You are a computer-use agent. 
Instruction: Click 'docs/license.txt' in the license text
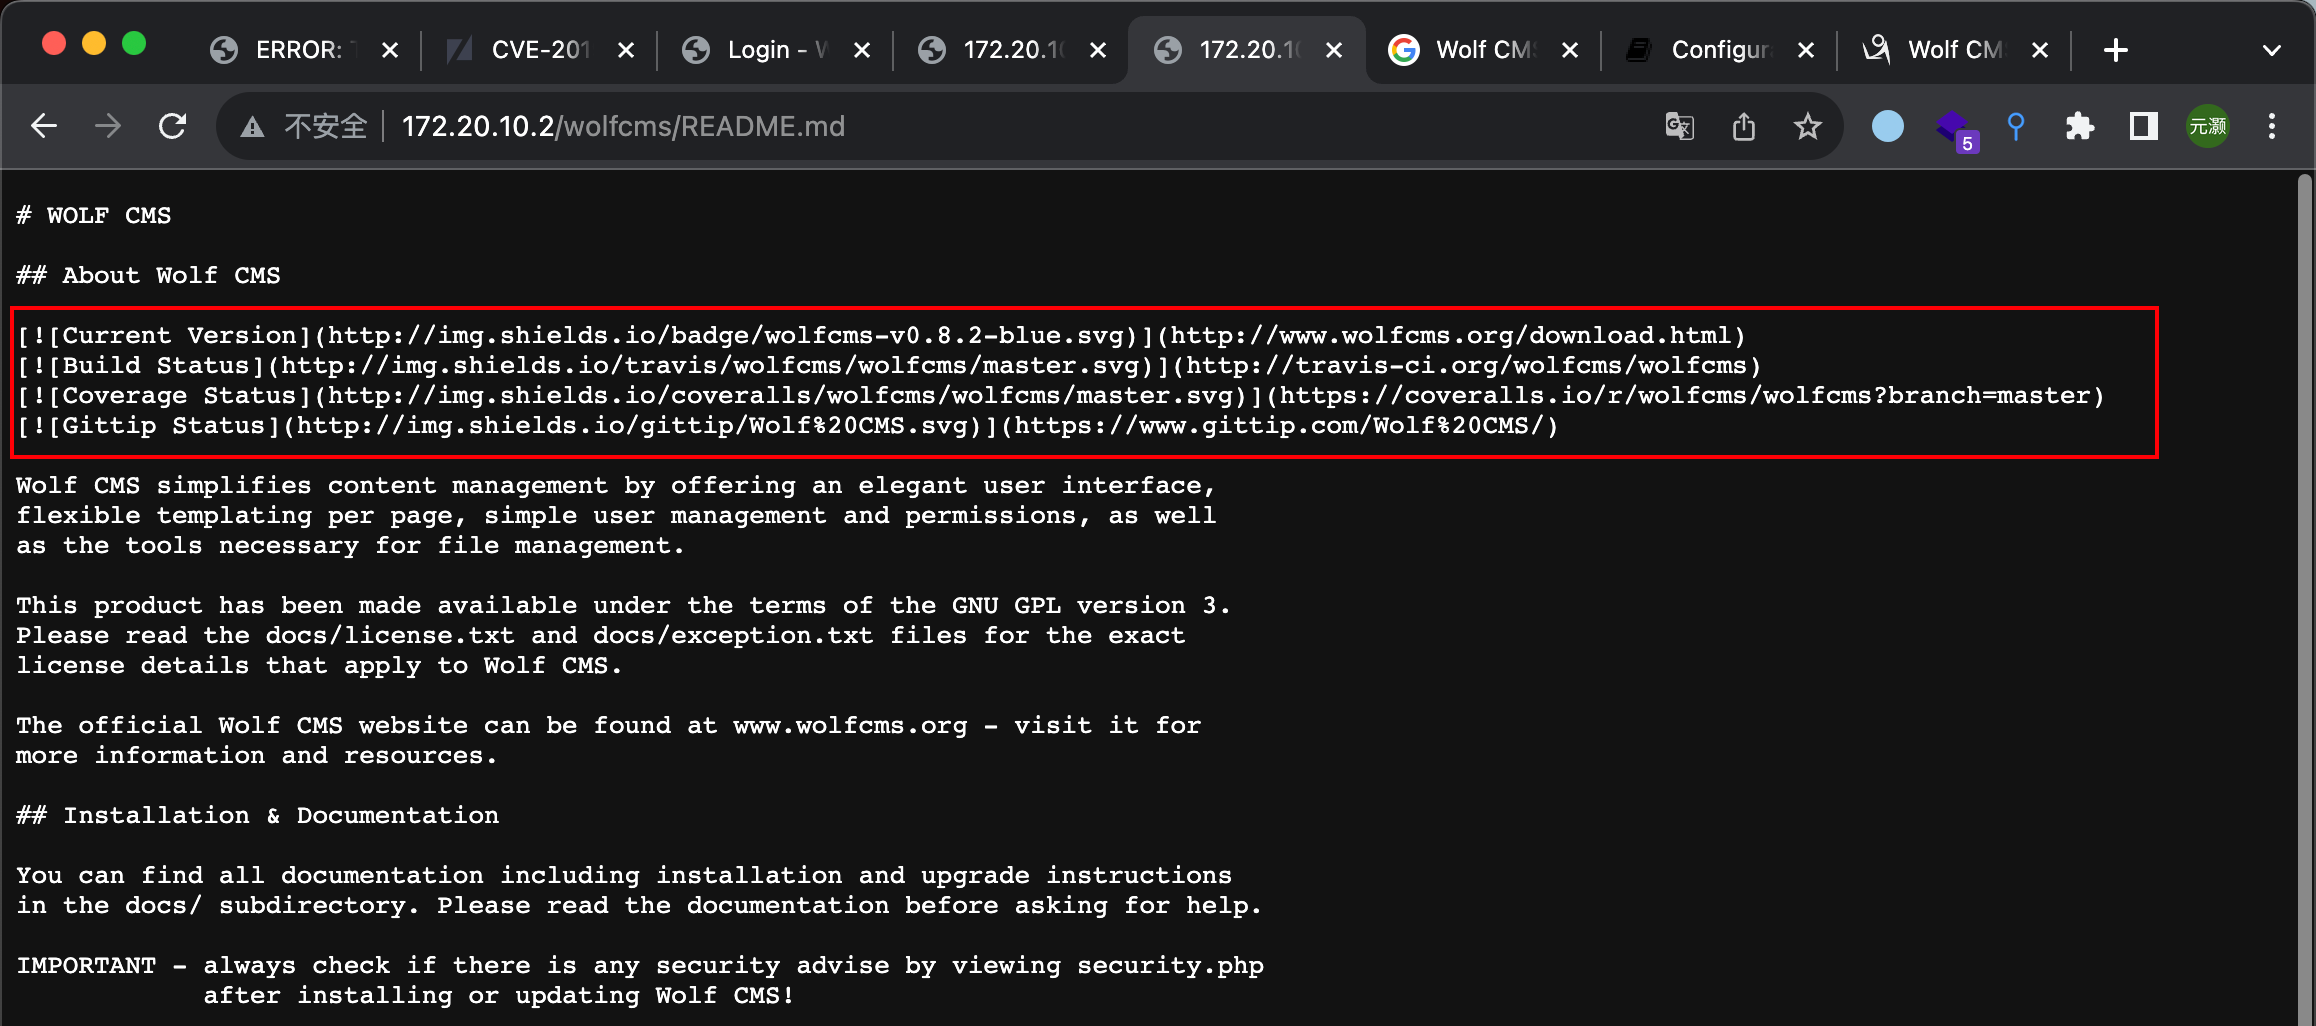(390, 636)
